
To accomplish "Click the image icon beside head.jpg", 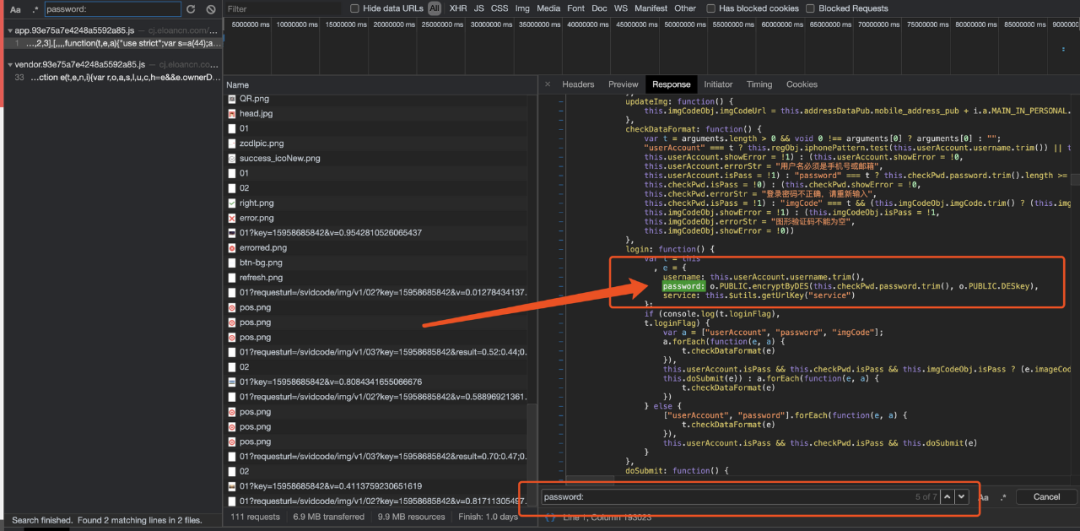I will point(232,114).
